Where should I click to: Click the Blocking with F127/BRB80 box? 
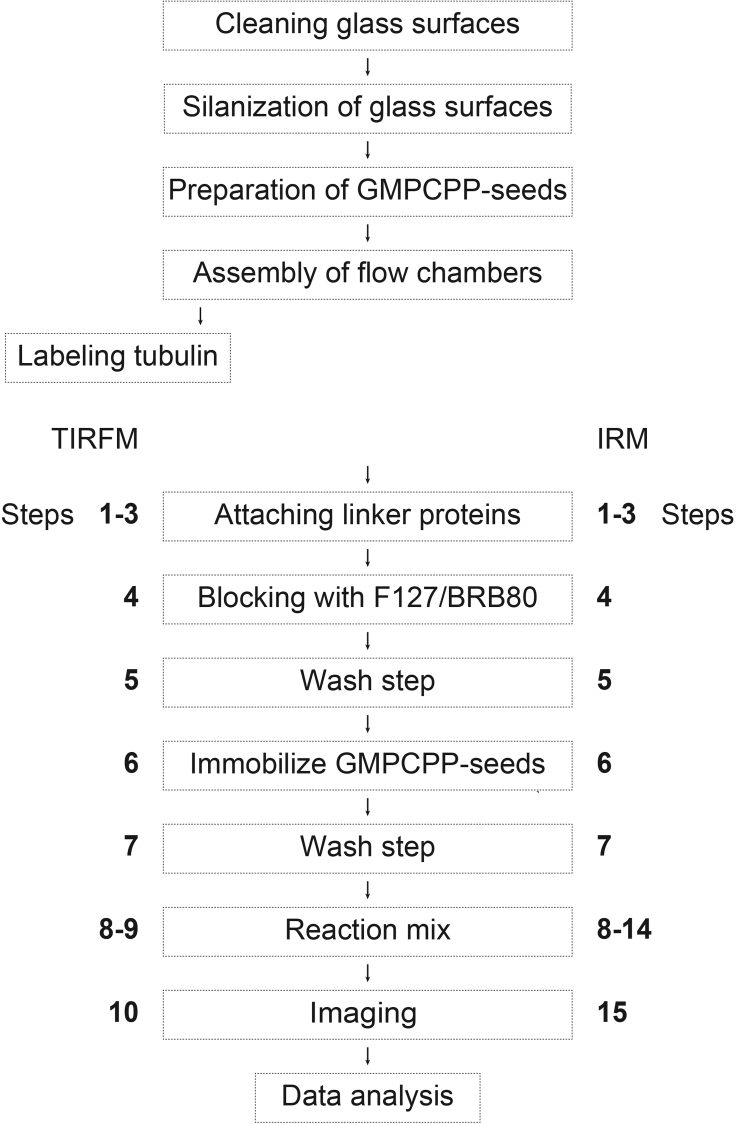coord(368,598)
